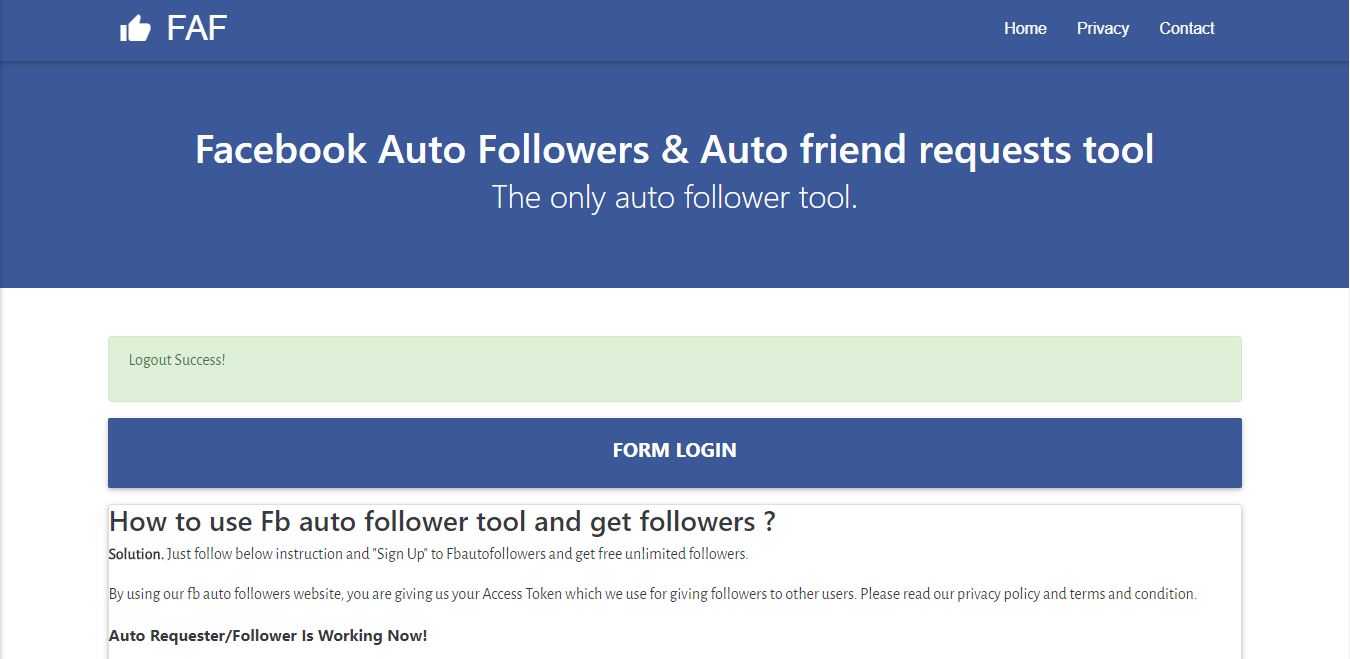Click 'The only auto follower tool.' subtitle

pos(675,197)
